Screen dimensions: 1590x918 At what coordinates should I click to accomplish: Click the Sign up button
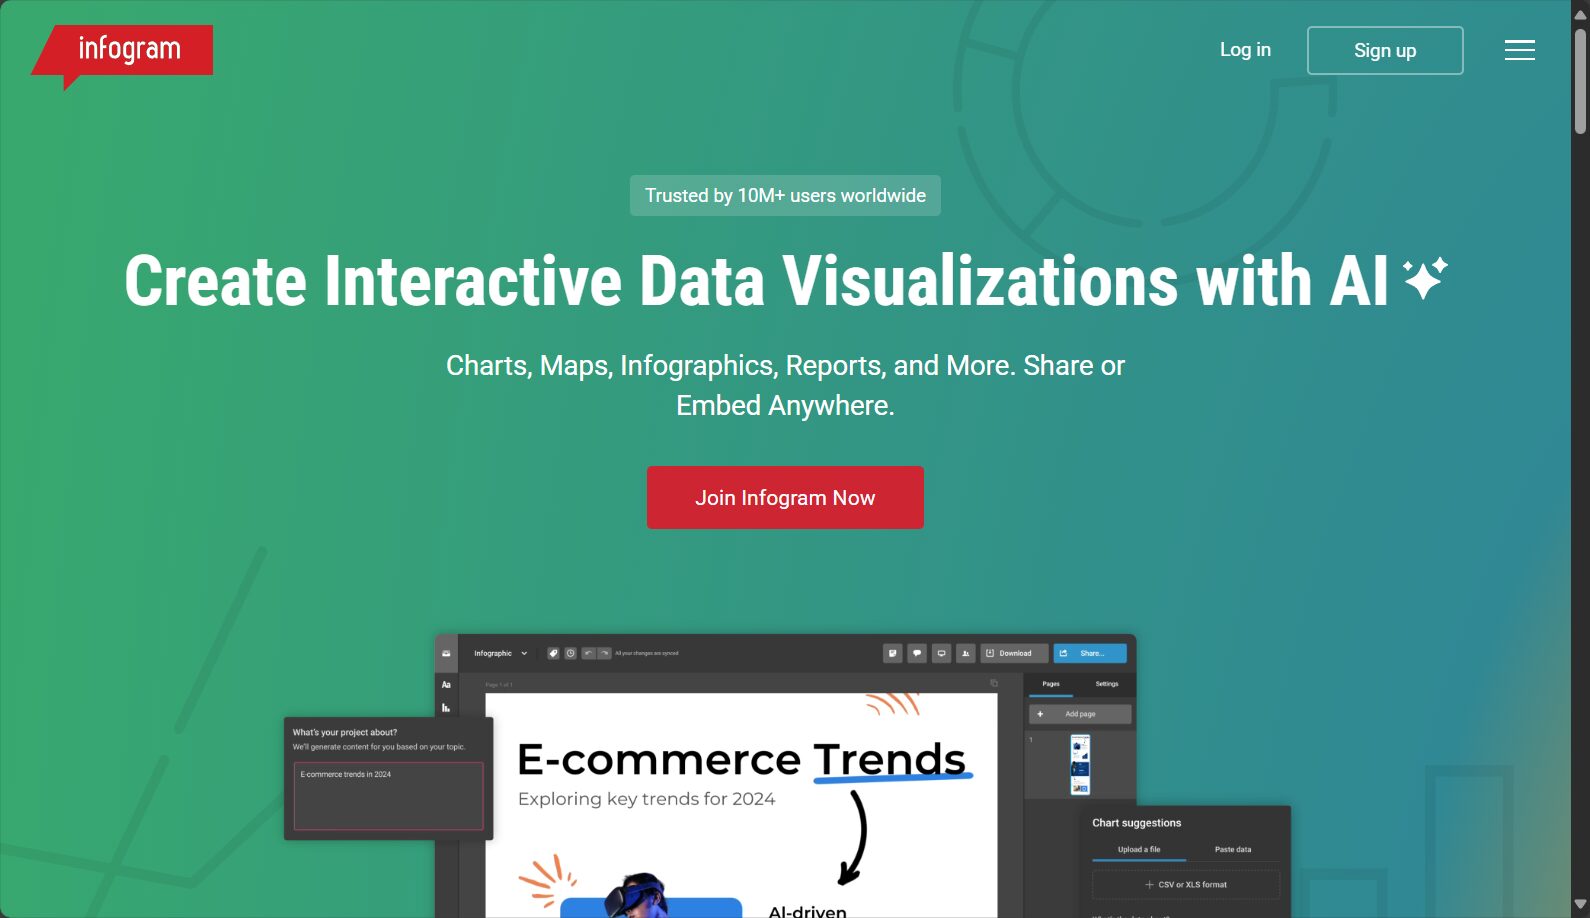point(1385,50)
